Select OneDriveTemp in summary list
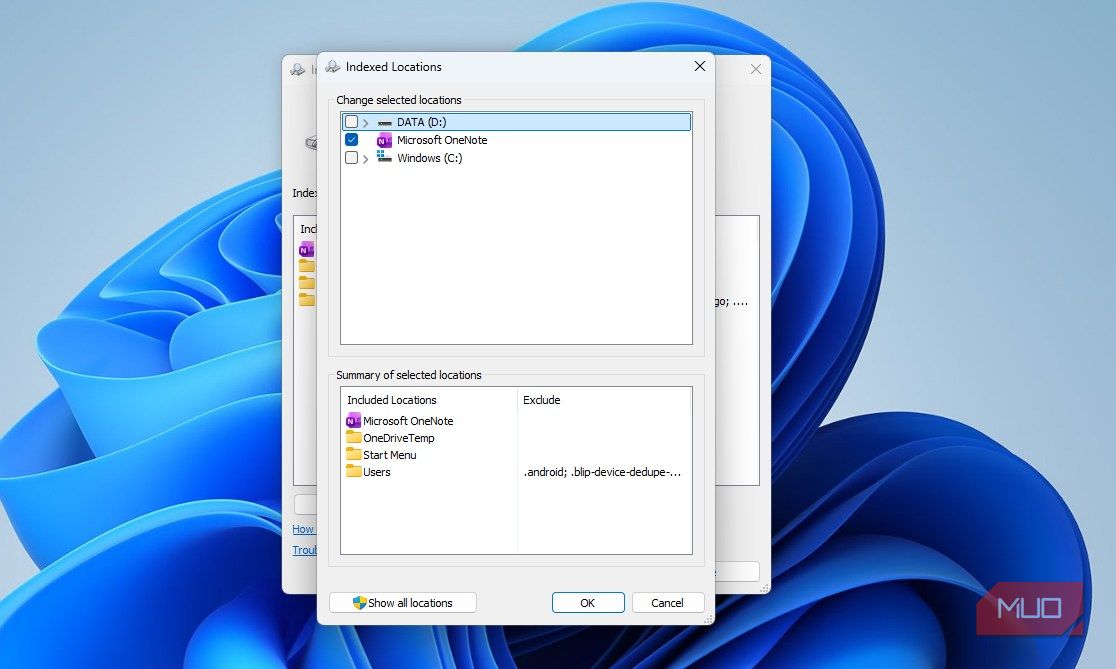The image size is (1116, 669). [399, 438]
